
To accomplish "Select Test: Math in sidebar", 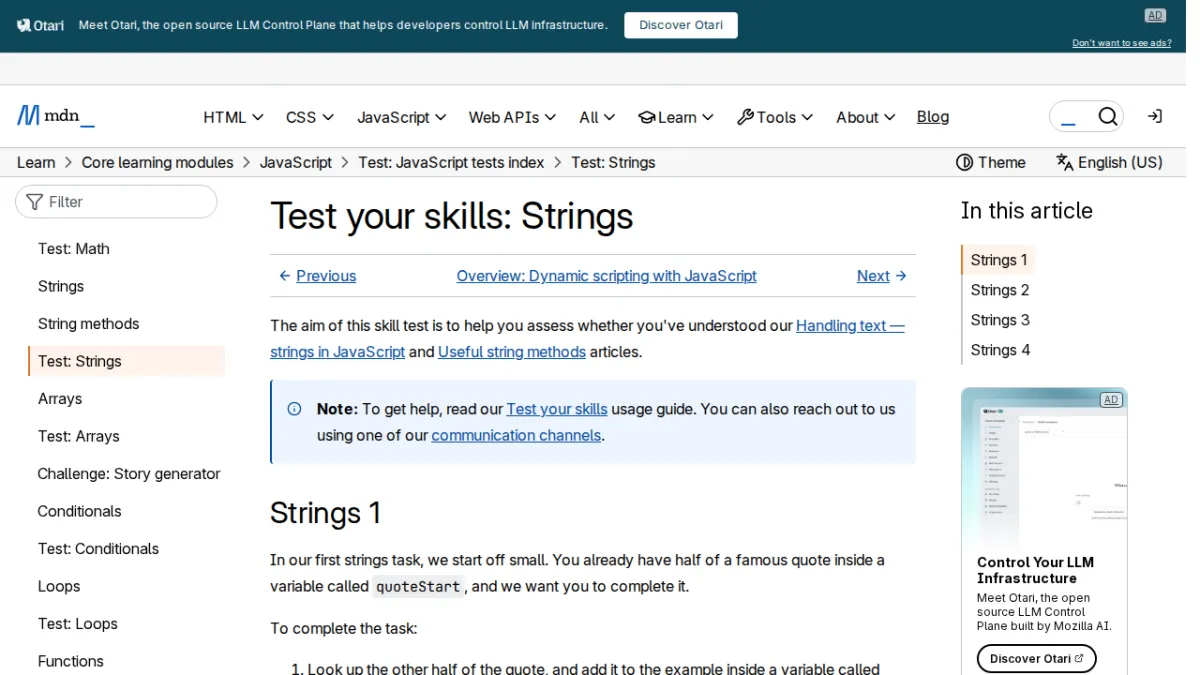I will pos(74,249).
